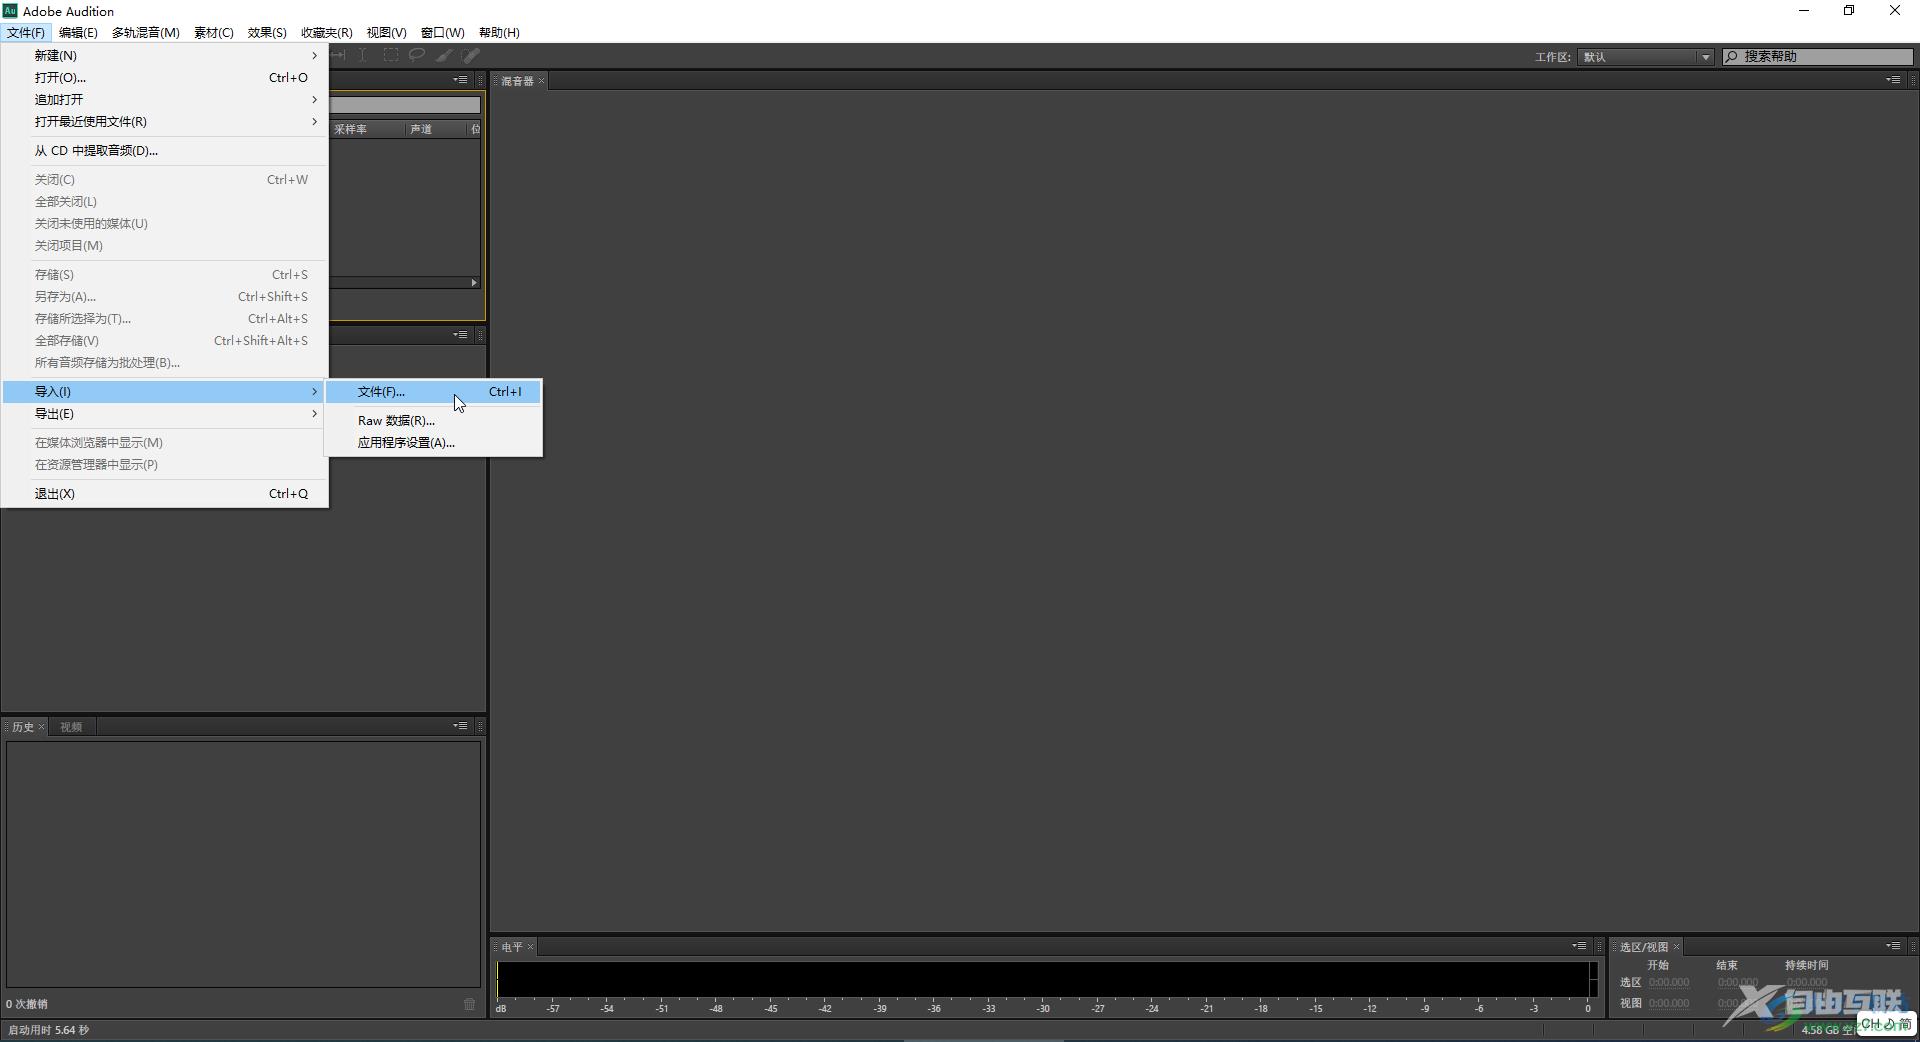Image resolution: width=1920 pixels, height=1042 pixels.
Task: Click the 声道 column header
Action: [436, 129]
